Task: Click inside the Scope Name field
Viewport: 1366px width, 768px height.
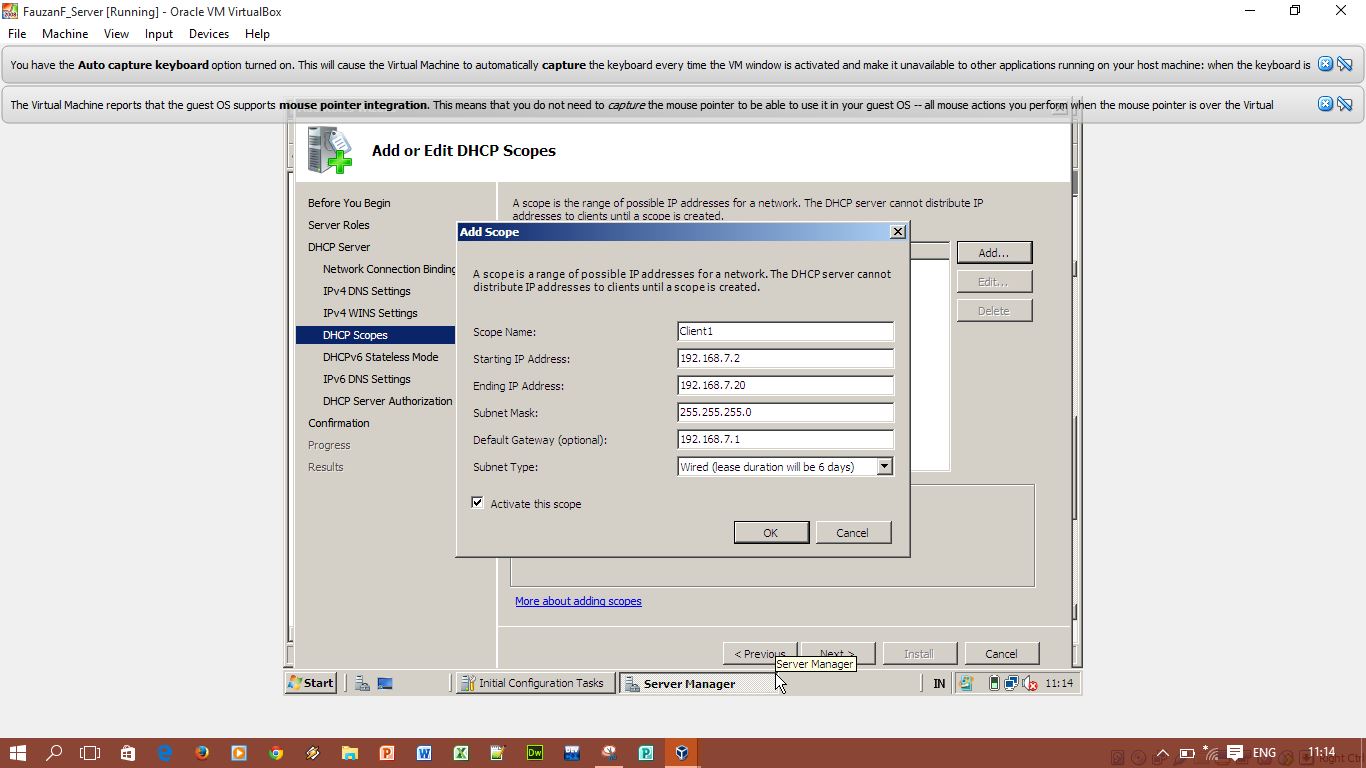Action: click(x=784, y=331)
